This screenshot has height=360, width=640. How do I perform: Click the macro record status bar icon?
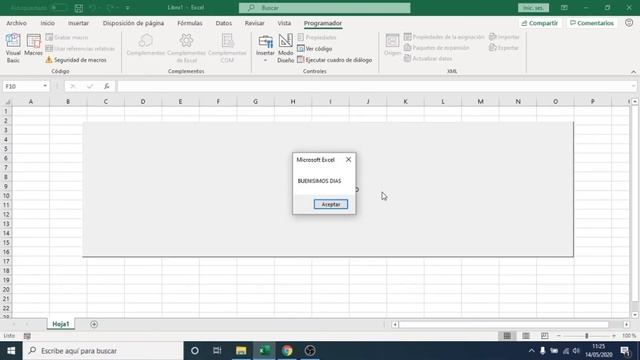coord(27,336)
